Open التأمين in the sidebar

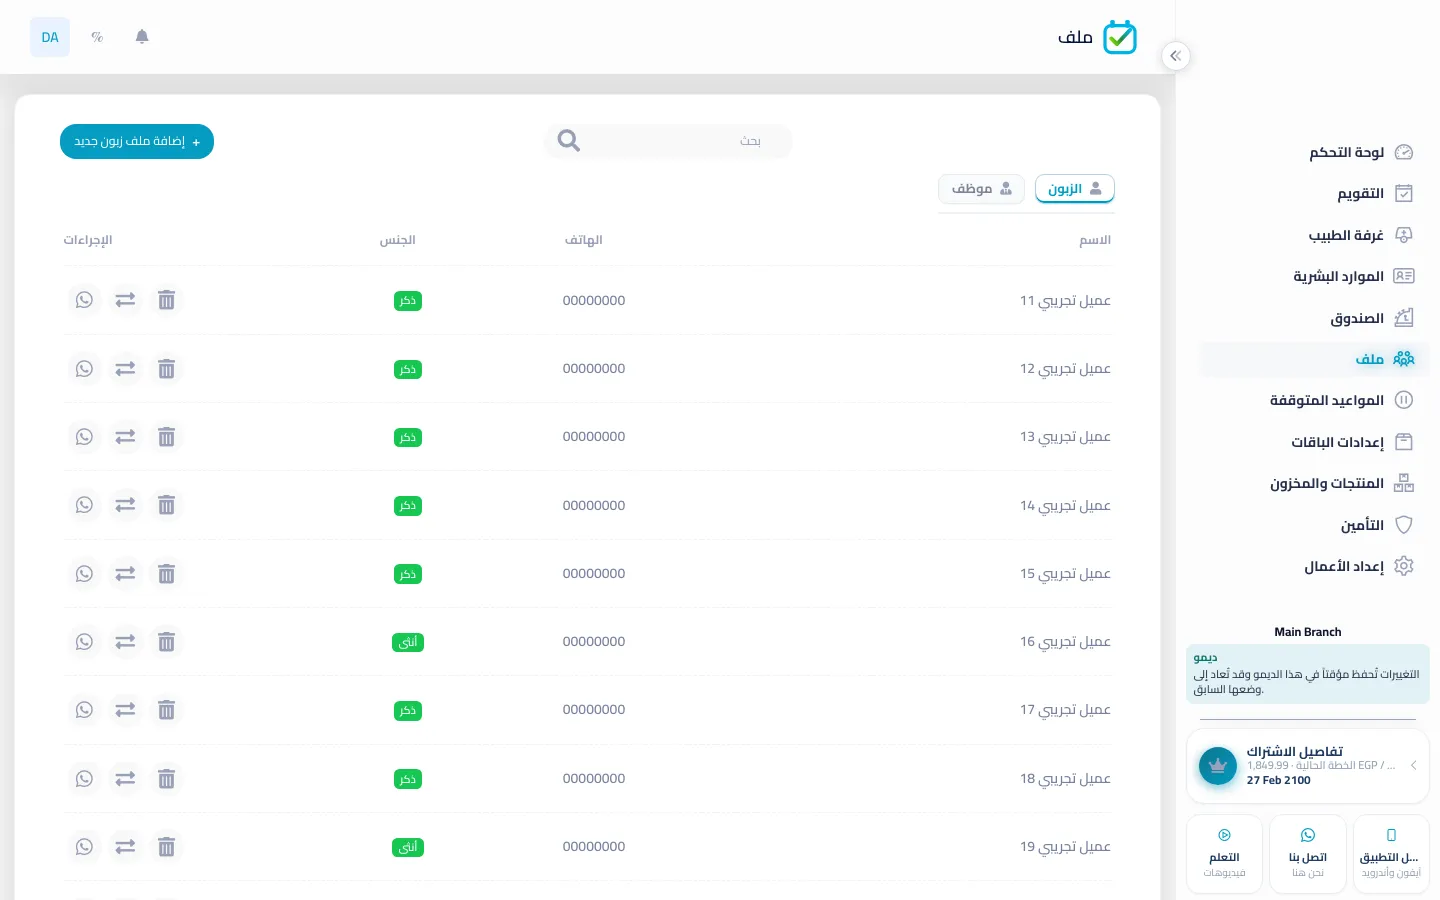(1315, 525)
